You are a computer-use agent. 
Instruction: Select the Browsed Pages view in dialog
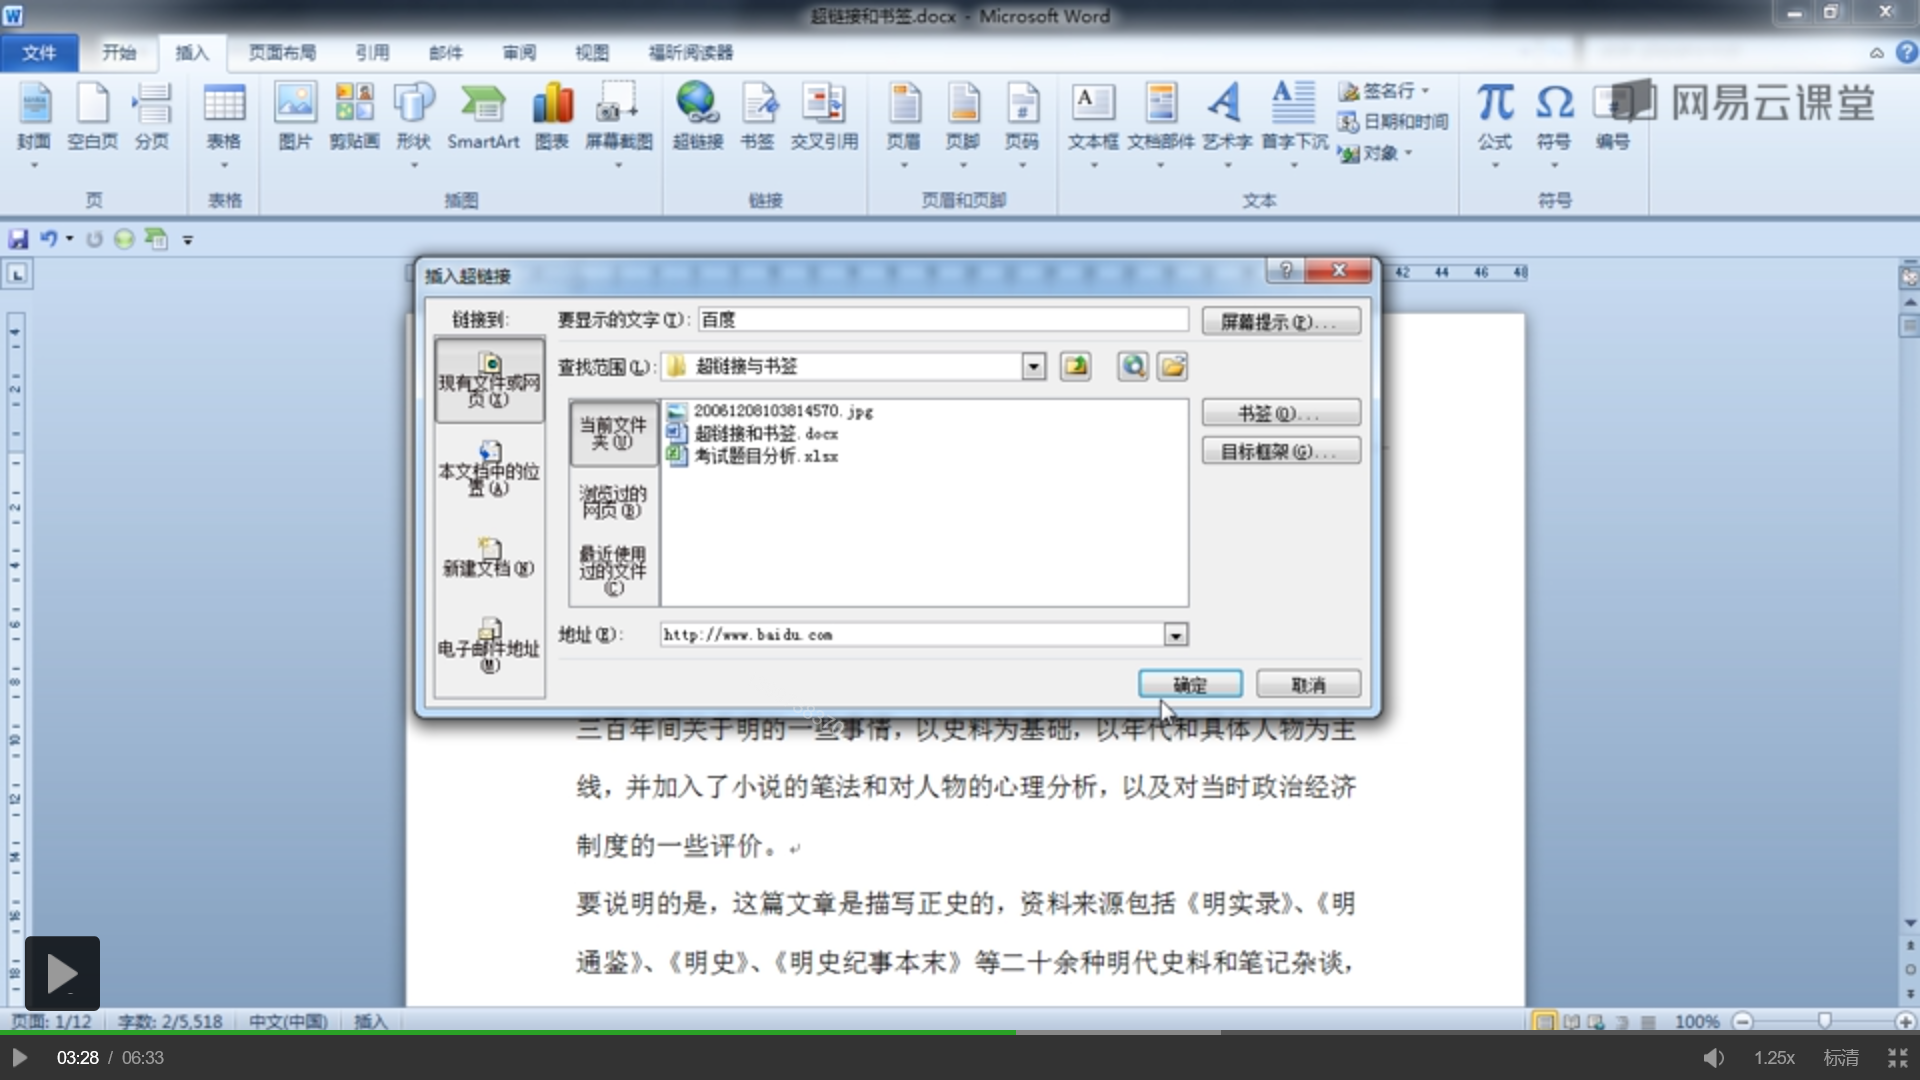click(x=613, y=502)
